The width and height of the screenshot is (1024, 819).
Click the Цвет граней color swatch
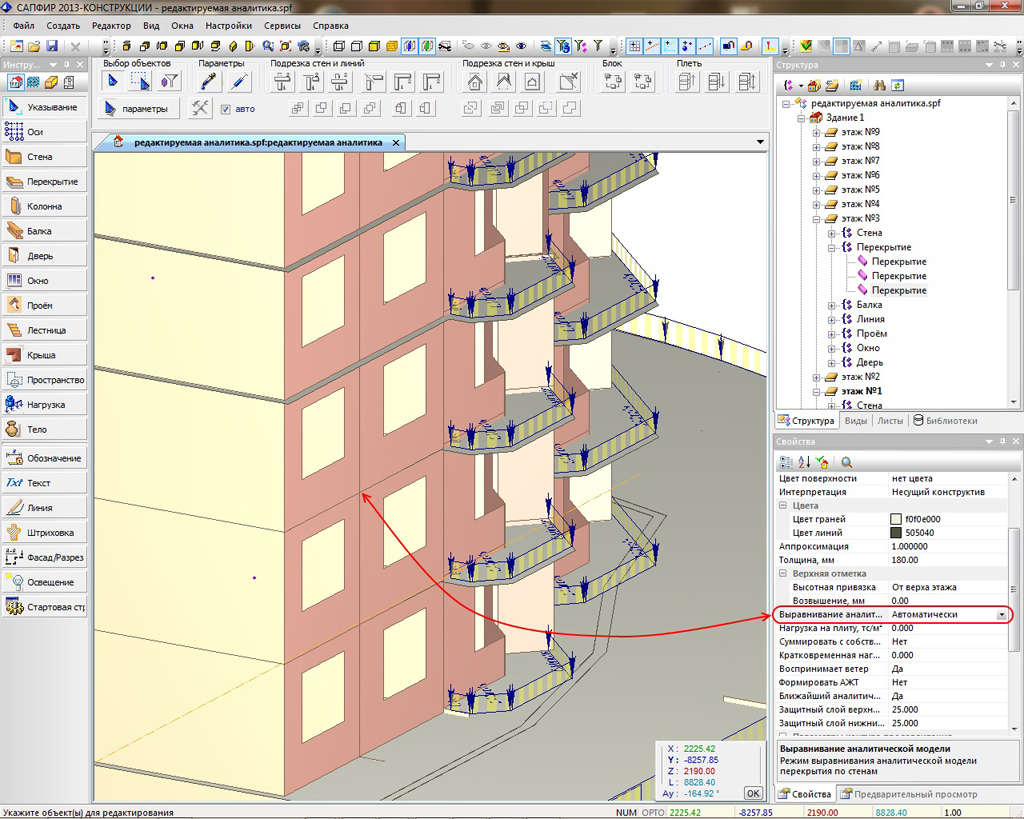(x=896, y=520)
